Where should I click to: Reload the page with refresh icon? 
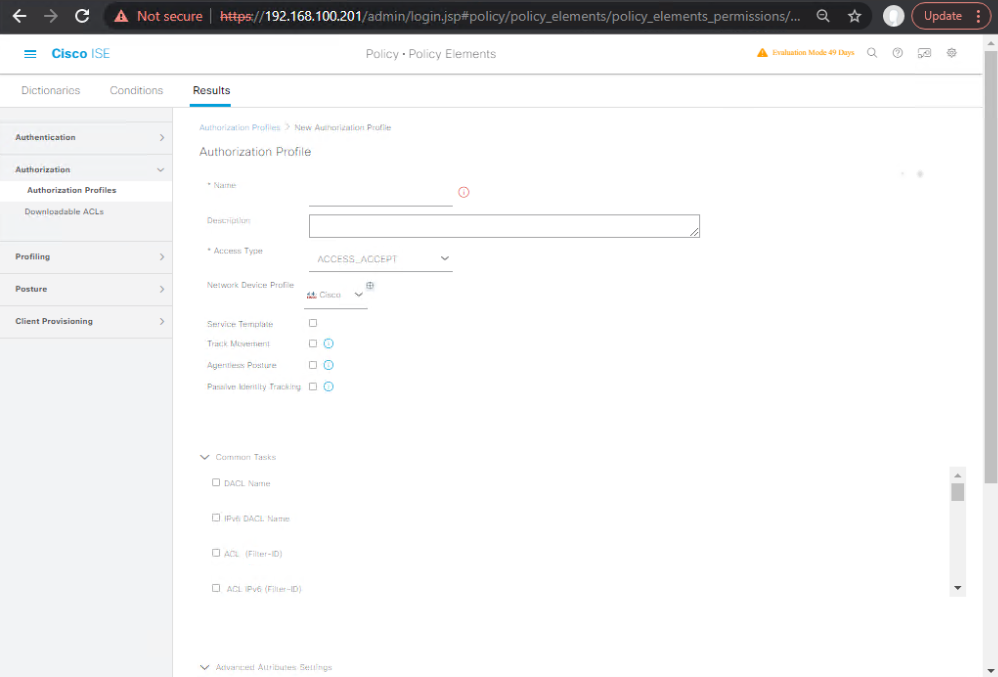(x=82, y=16)
